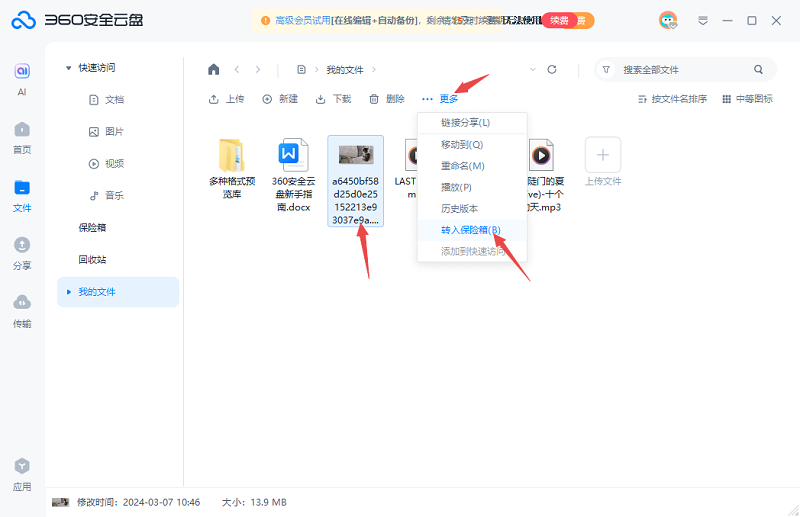
Task: Open the 传输 transfer sidebar section
Action: click(x=22, y=311)
